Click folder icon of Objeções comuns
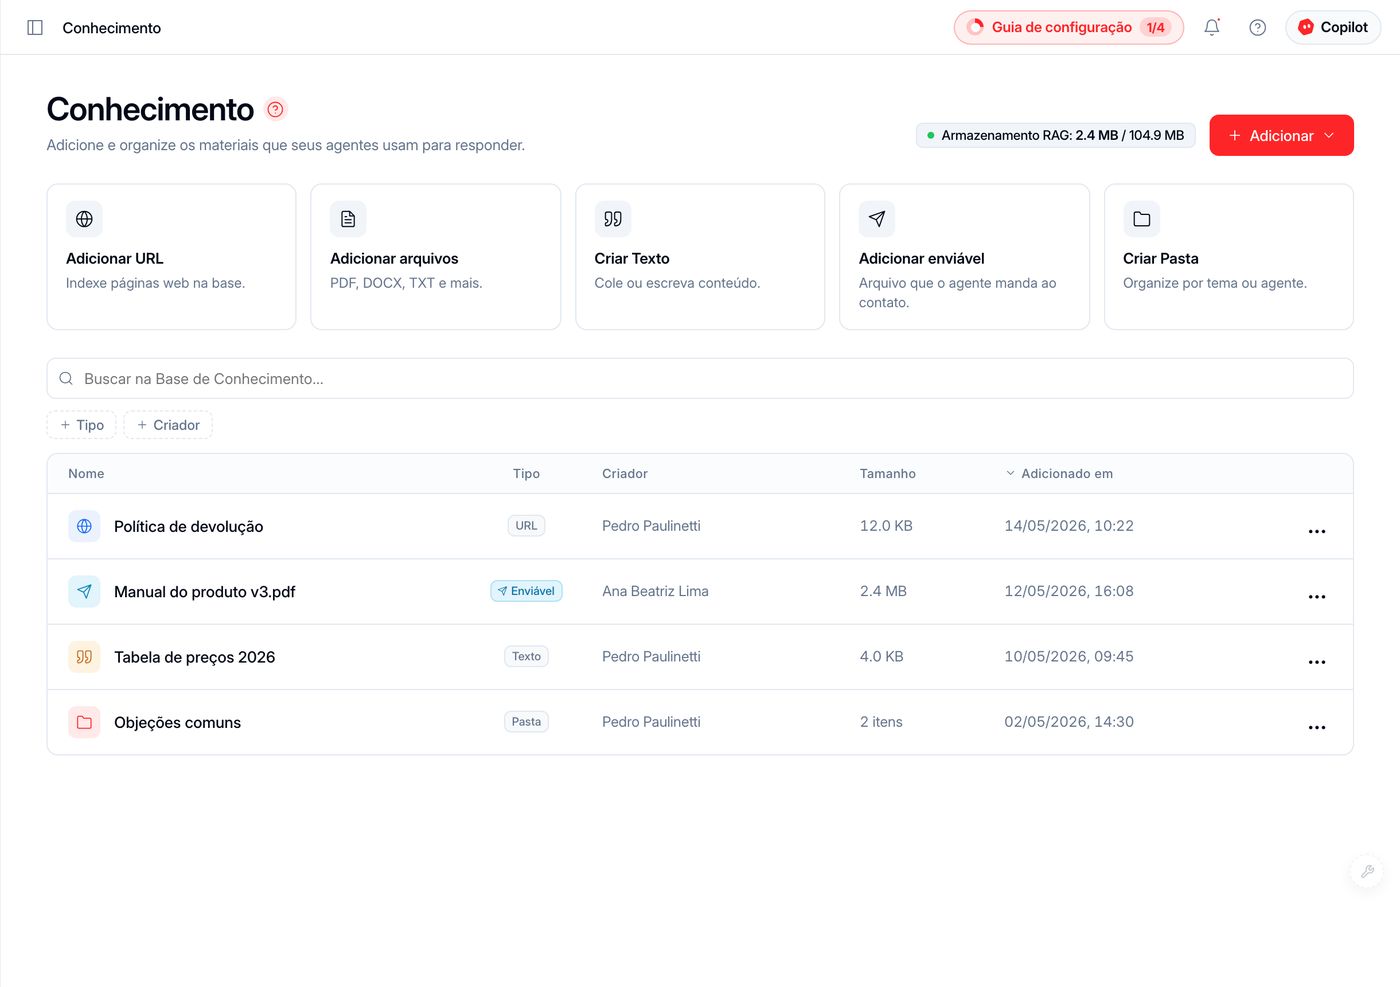The image size is (1400, 987). click(85, 722)
